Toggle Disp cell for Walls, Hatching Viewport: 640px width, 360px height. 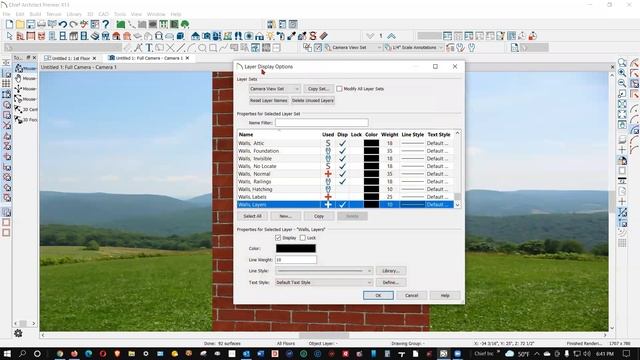click(x=342, y=189)
